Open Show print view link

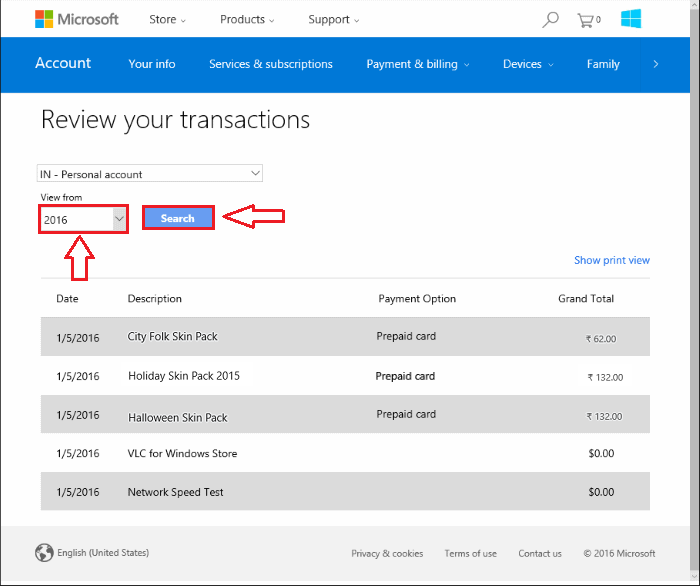click(612, 260)
